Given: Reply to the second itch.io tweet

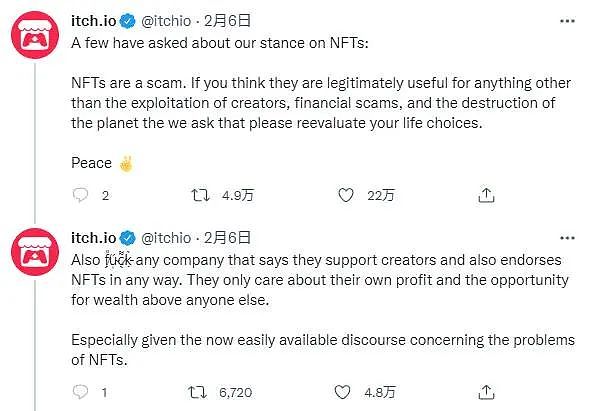Looking at the screenshot, I should 80,392.
